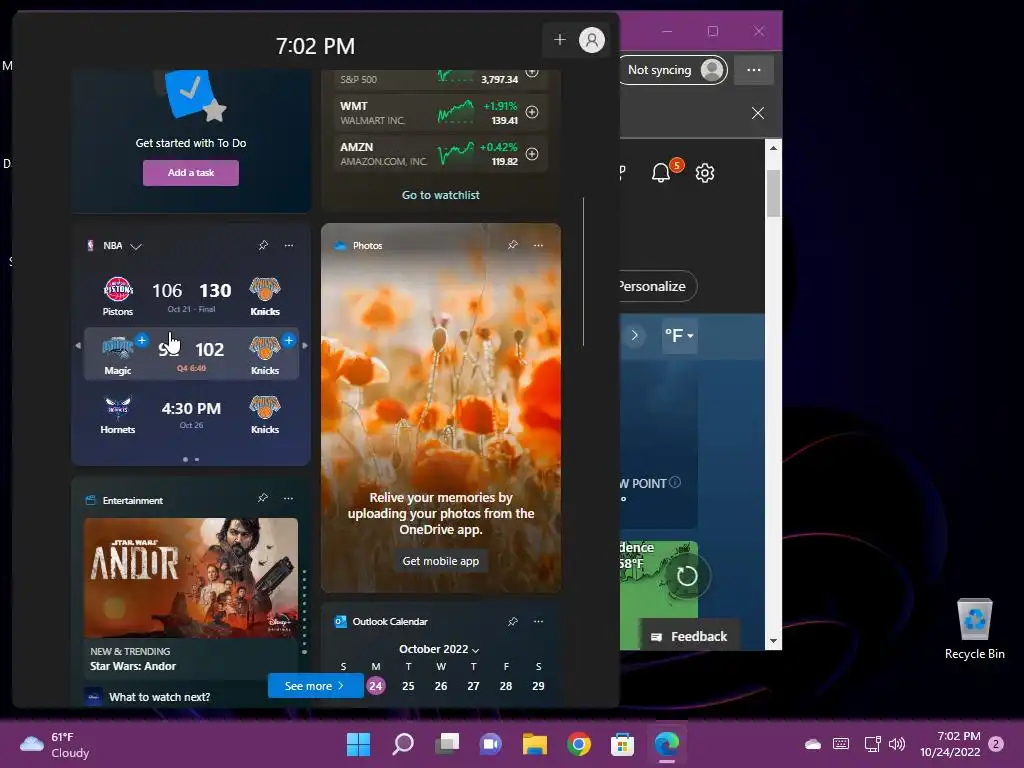
Task: Click Feedback button in Edge window
Action: tap(690, 636)
